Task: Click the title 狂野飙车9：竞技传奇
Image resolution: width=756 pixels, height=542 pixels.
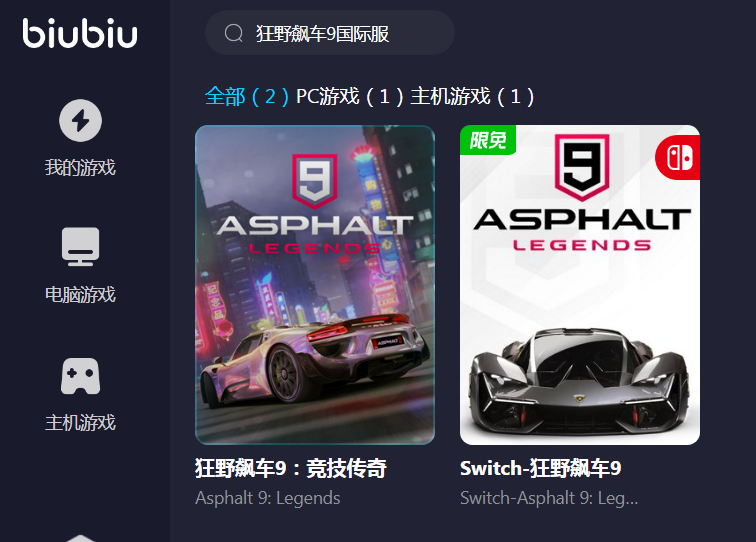Action: (x=291, y=468)
